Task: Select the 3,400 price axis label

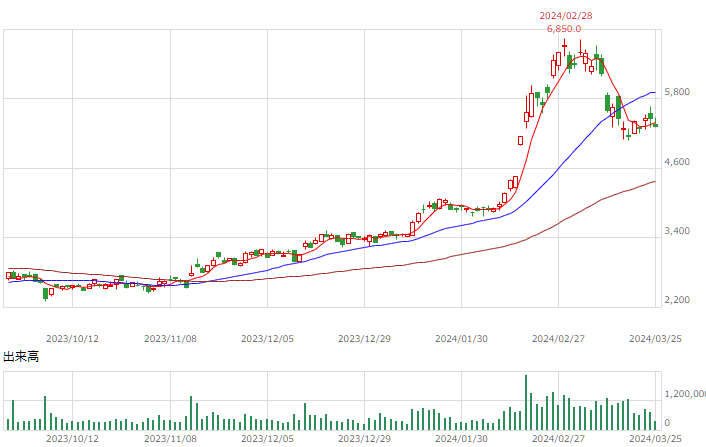Action: 677,231
